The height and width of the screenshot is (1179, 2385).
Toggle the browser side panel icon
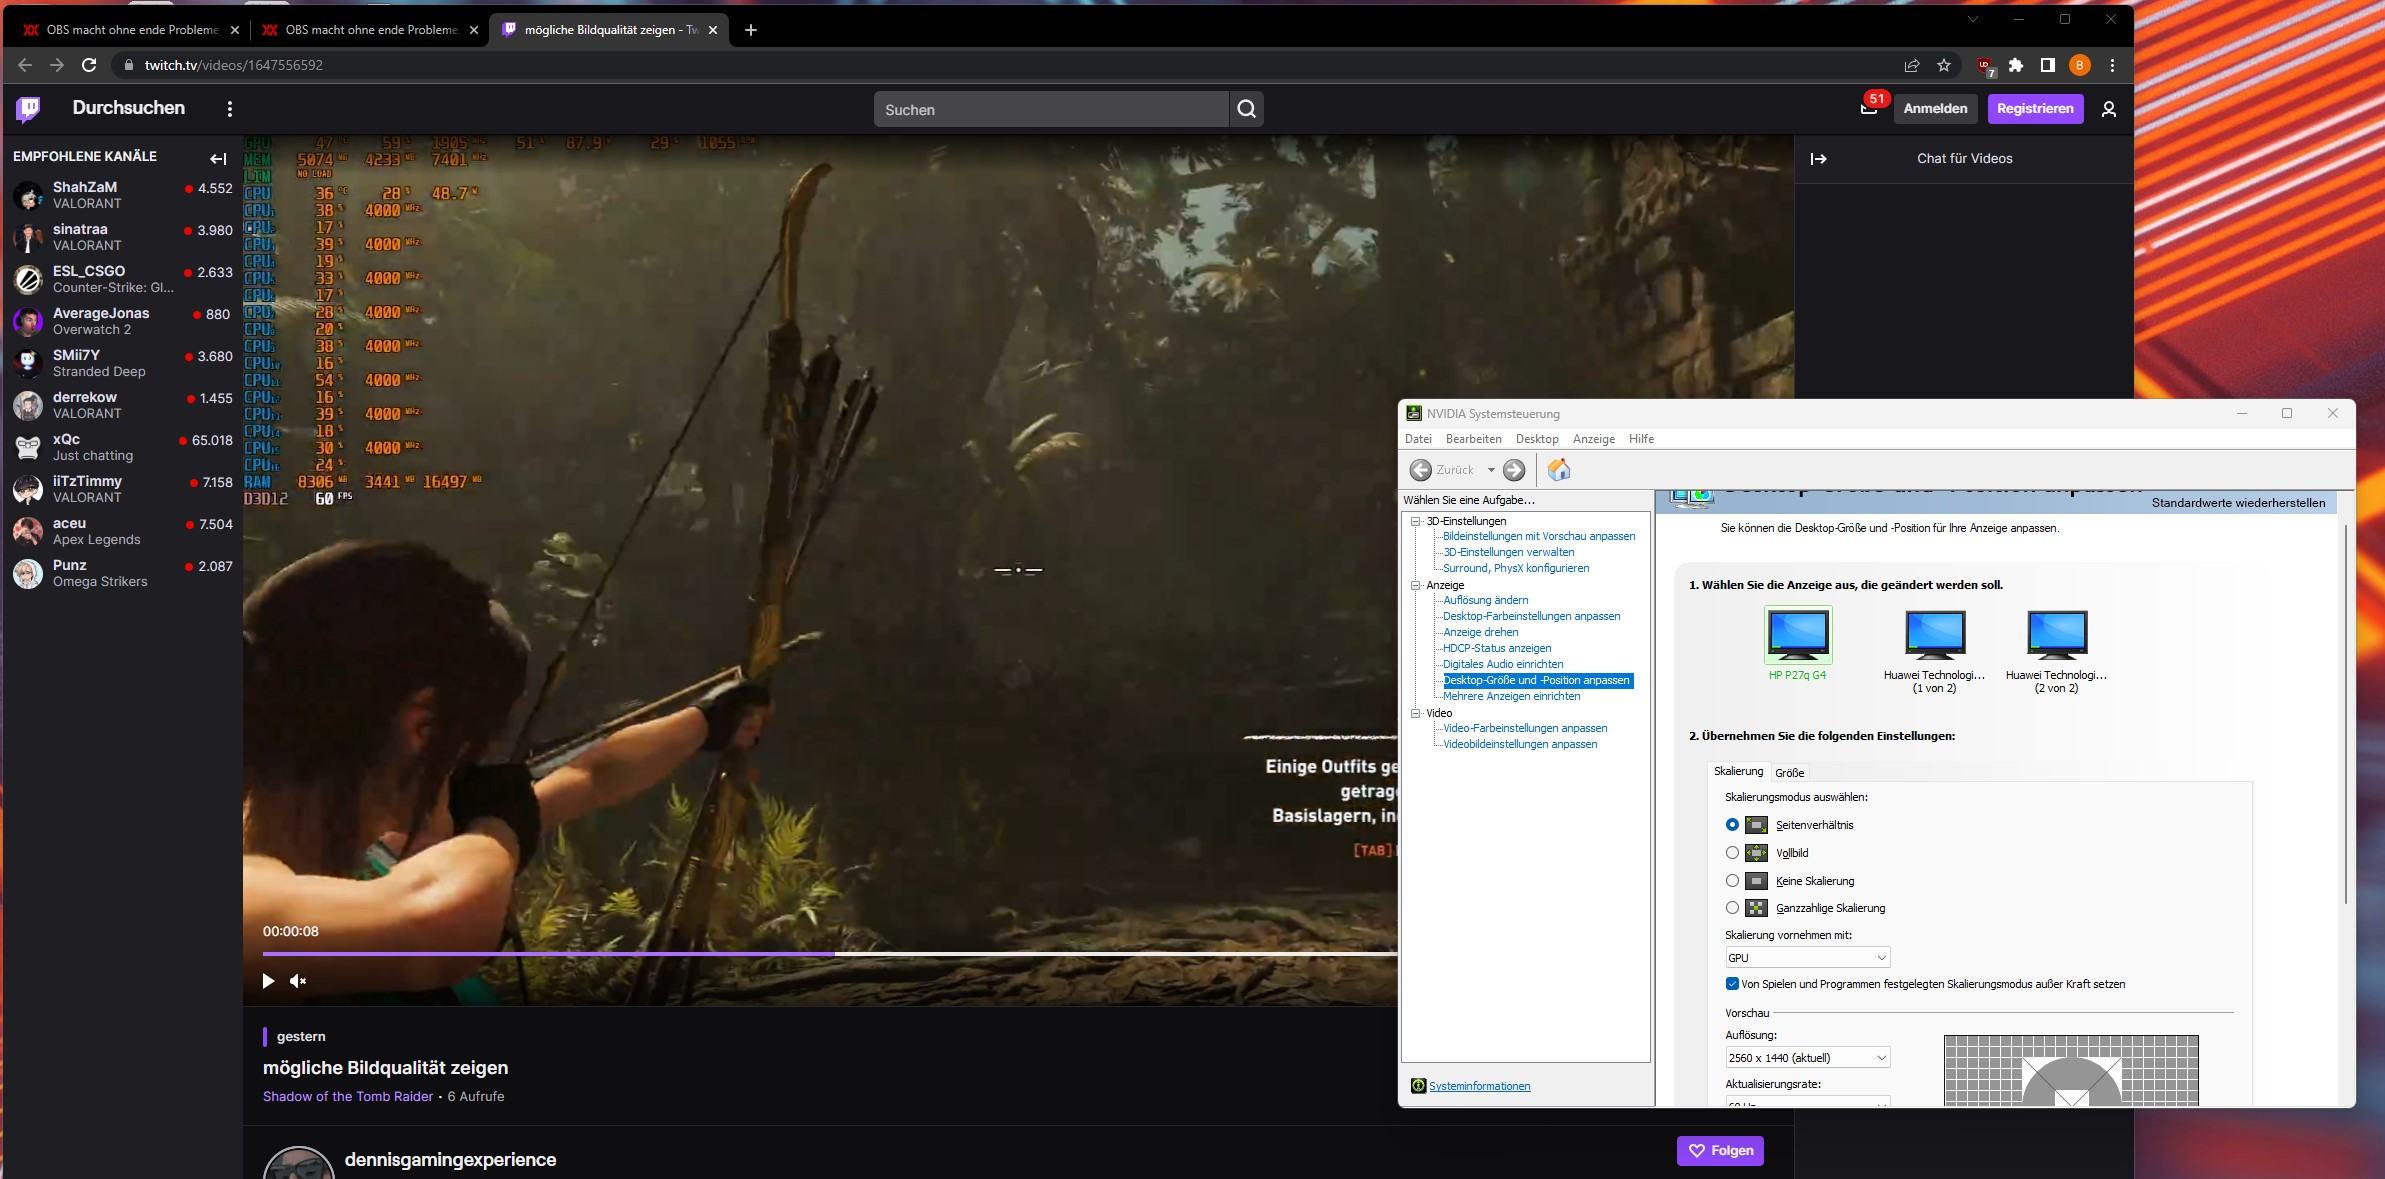click(2047, 65)
